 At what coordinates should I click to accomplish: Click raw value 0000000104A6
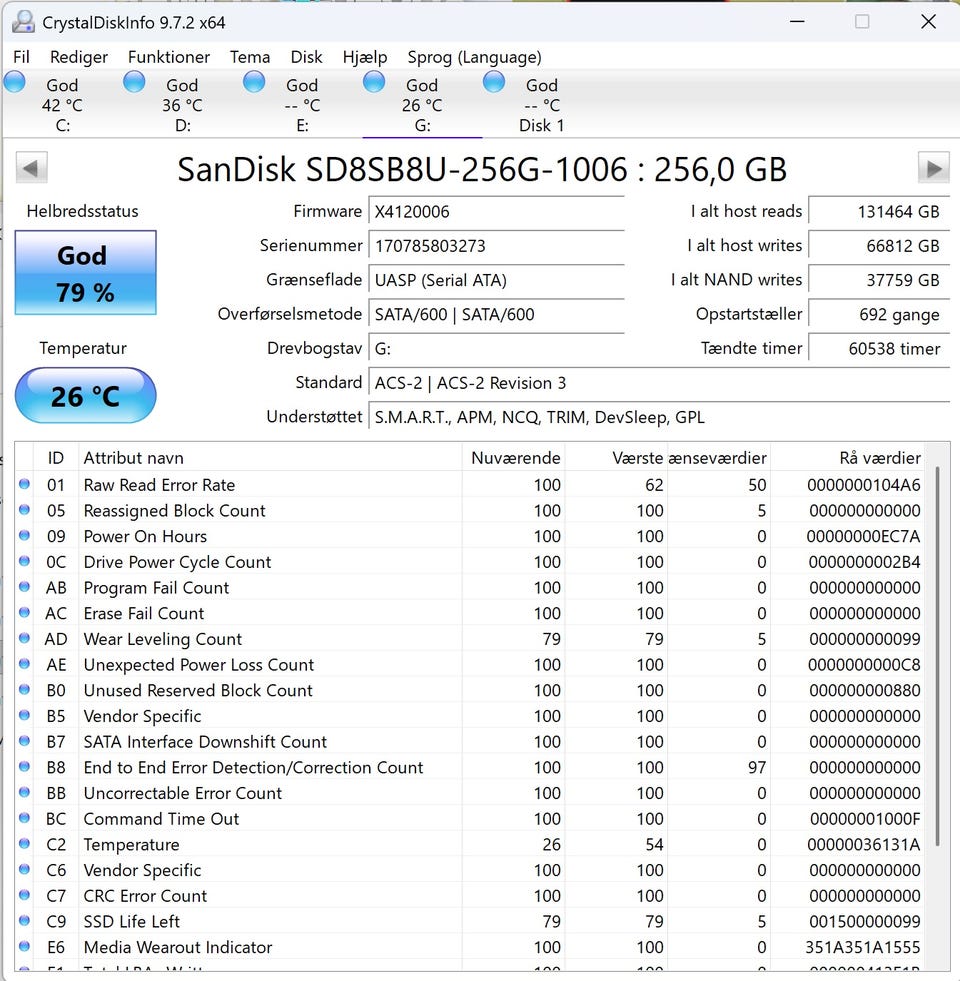(864, 485)
